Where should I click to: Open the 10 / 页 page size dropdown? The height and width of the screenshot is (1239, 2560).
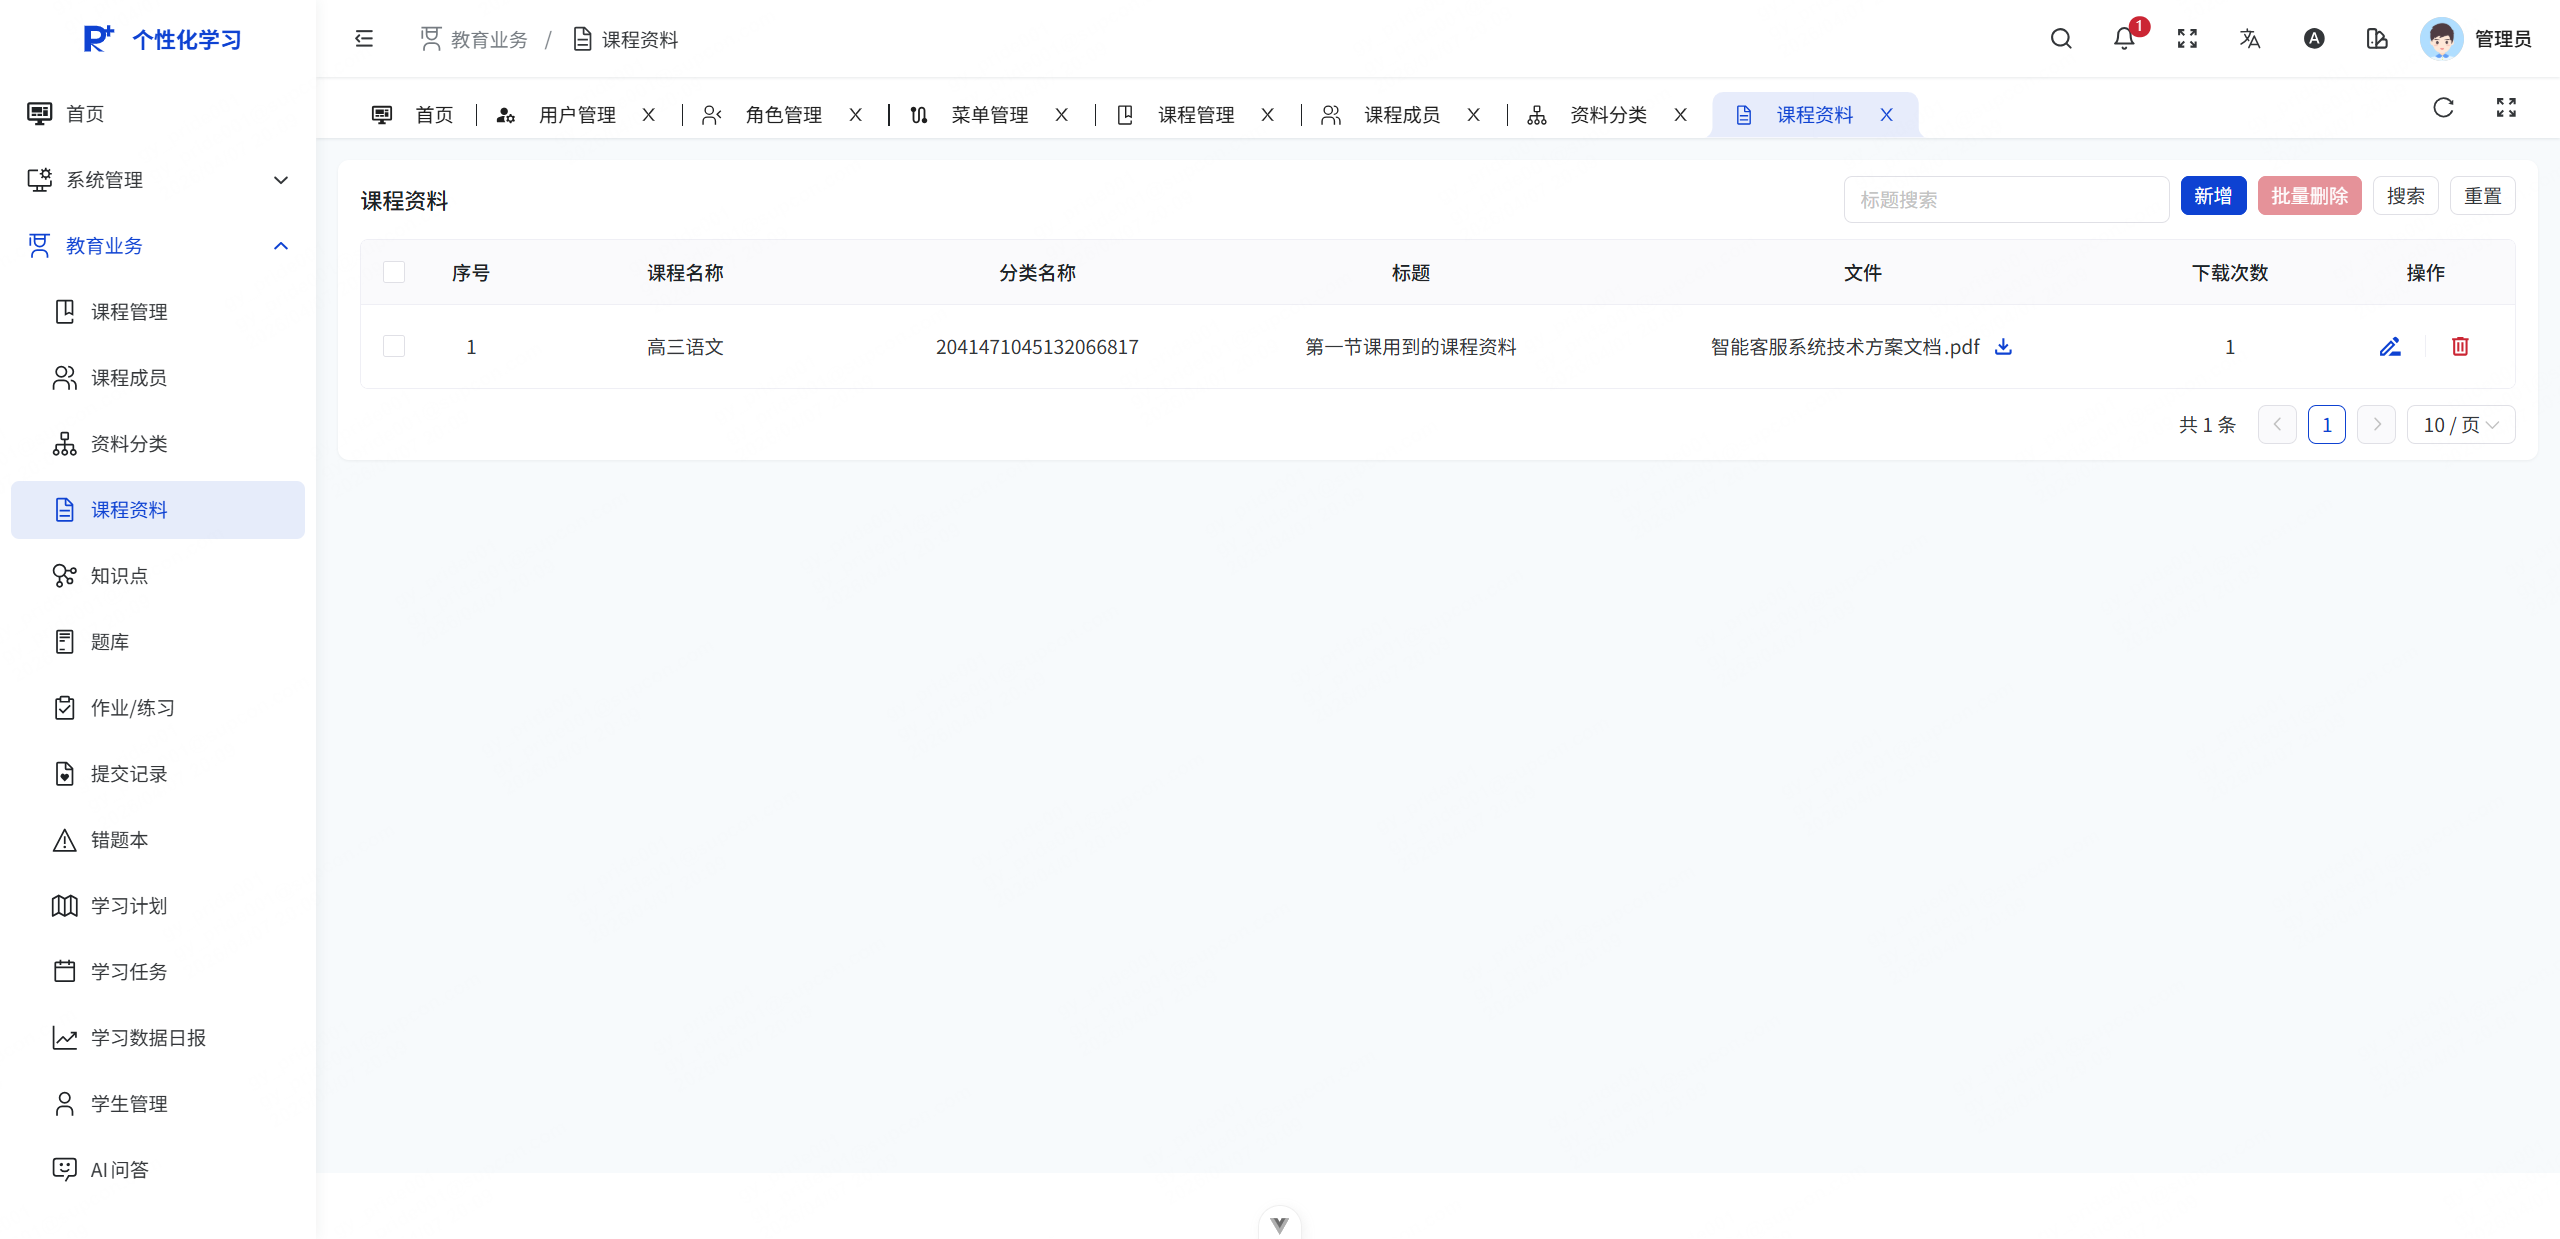click(2460, 425)
